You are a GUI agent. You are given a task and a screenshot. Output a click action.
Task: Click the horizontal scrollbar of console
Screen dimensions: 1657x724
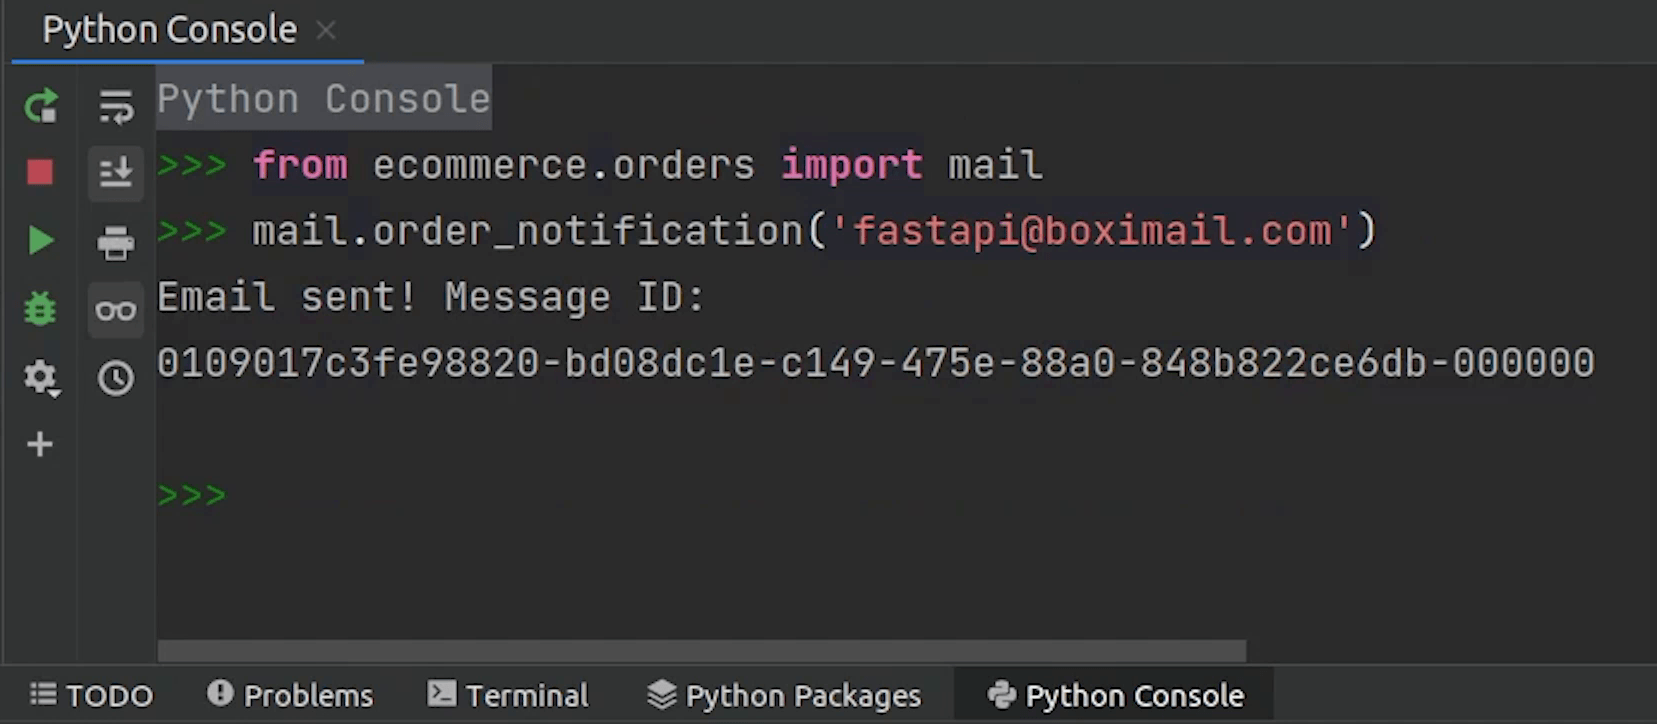pos(700,651)
